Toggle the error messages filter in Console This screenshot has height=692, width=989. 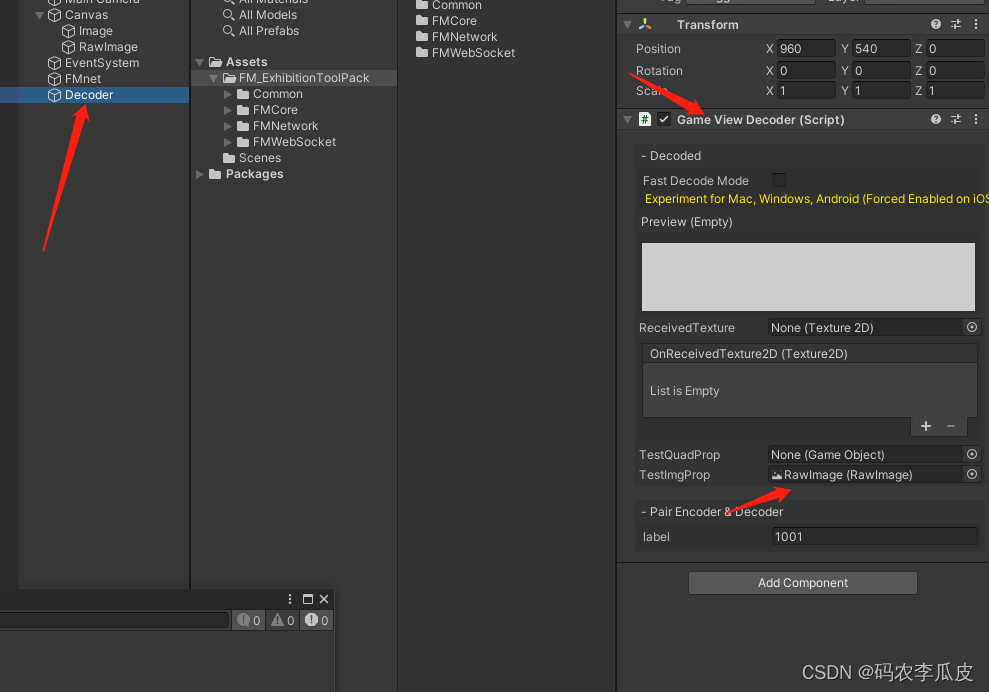[x=316, y=620]
